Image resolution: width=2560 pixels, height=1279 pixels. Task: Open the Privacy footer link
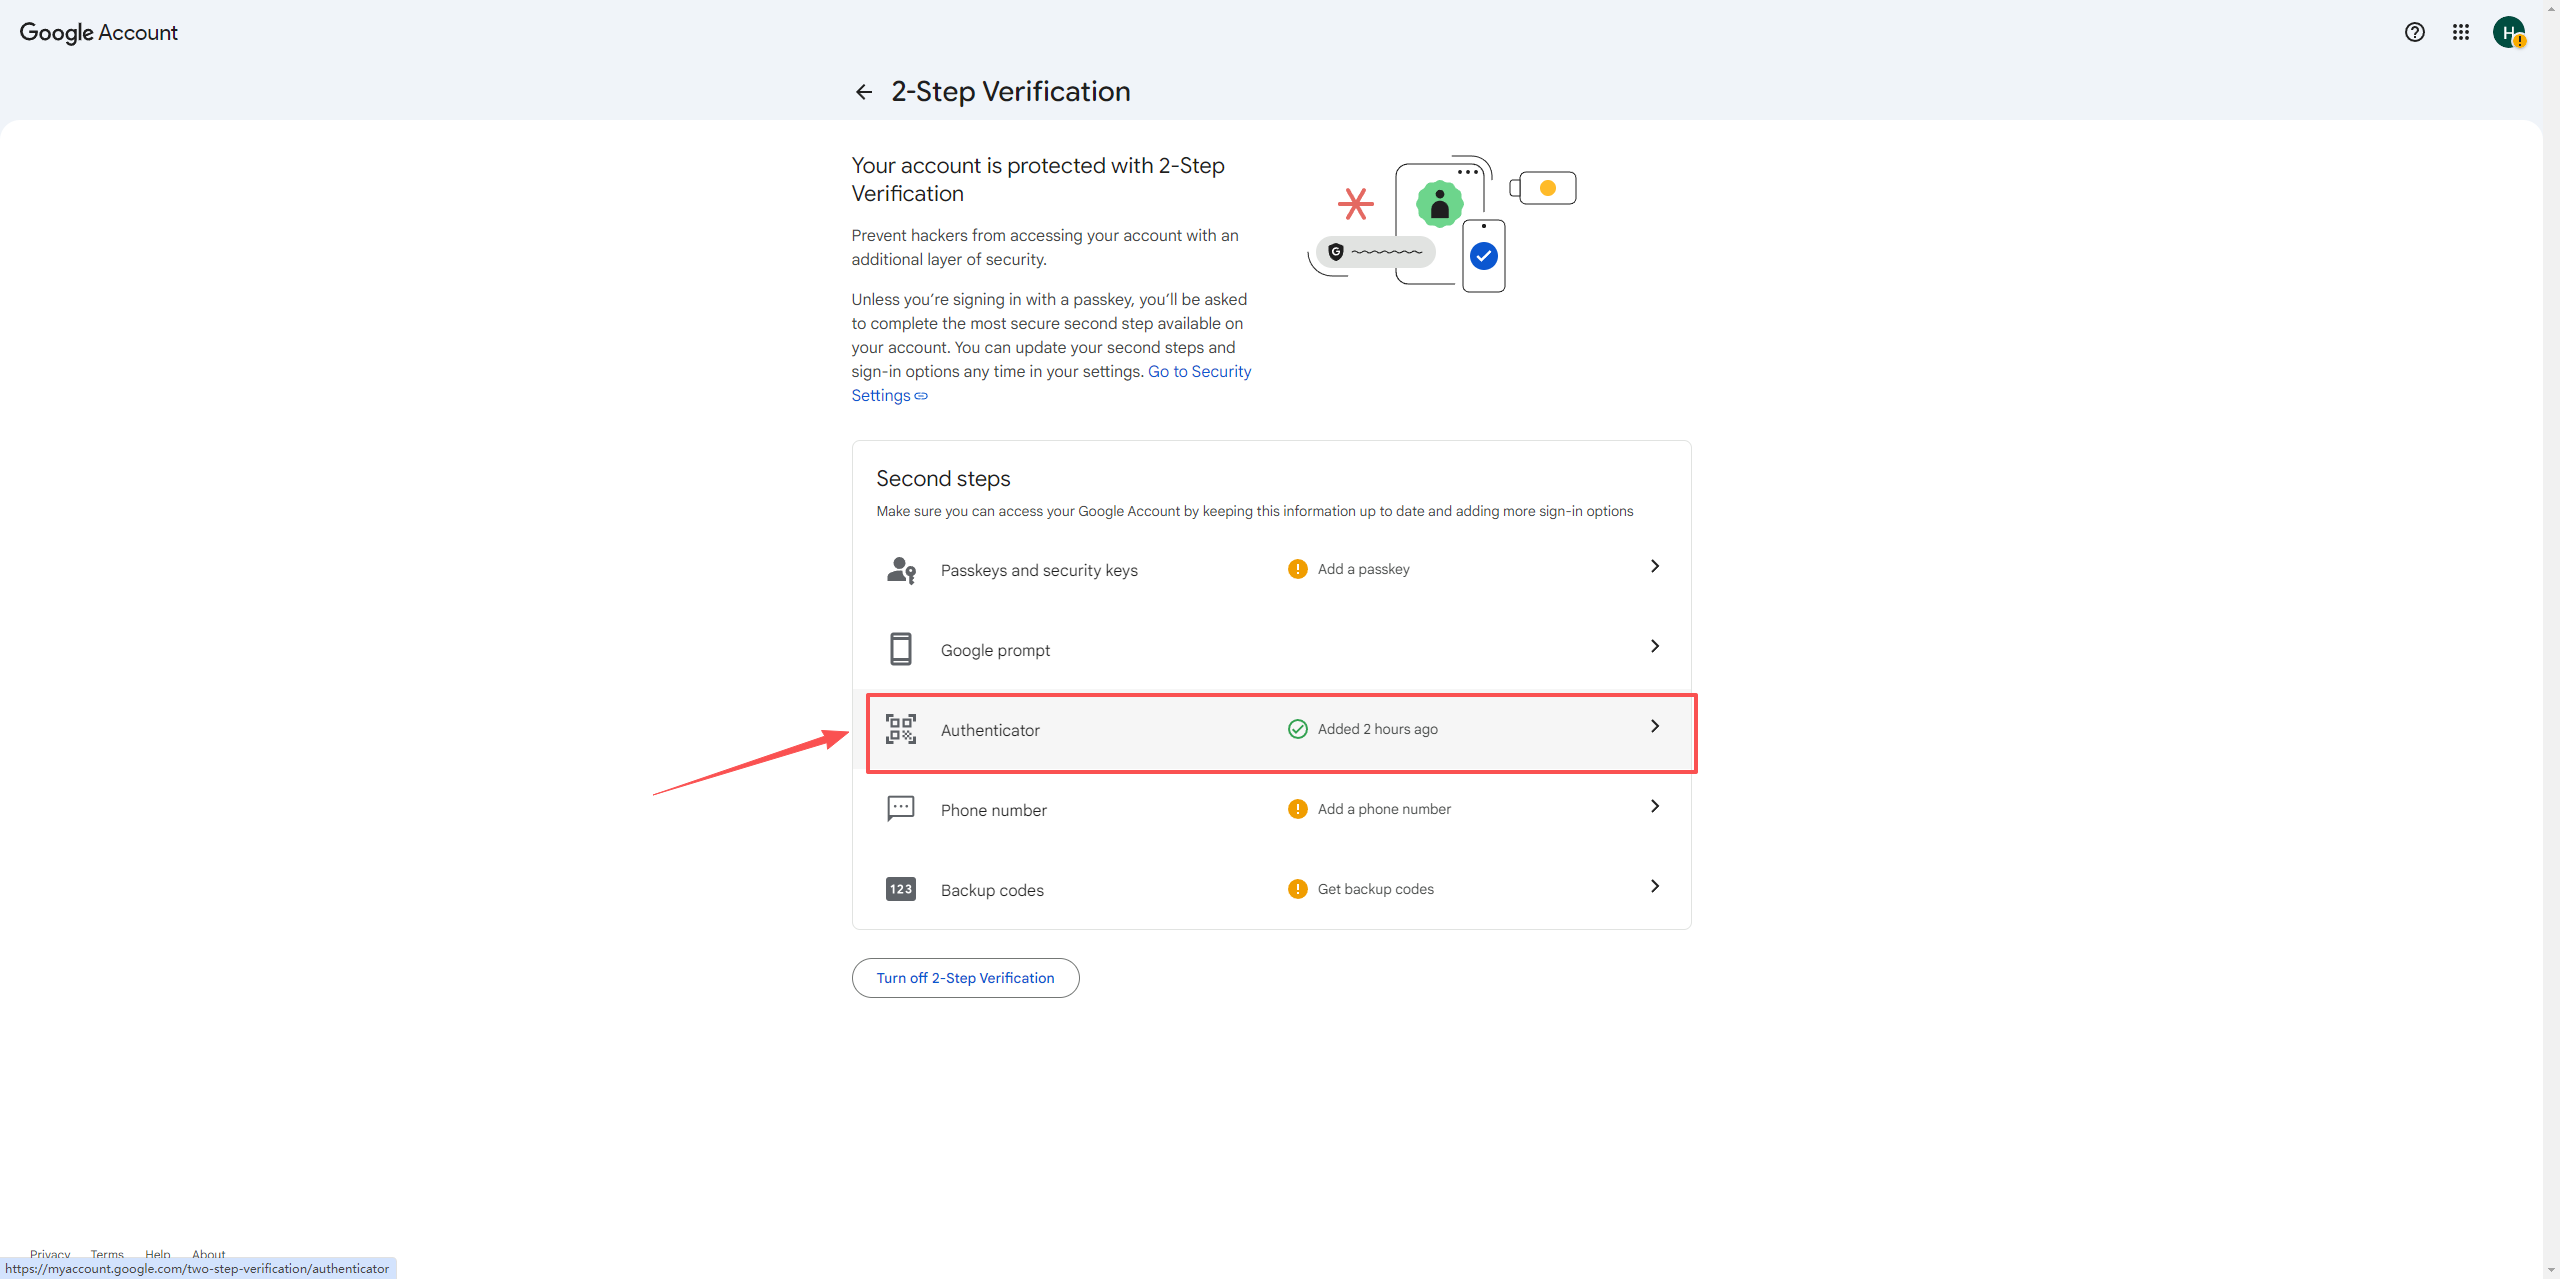pos(50,1254)
